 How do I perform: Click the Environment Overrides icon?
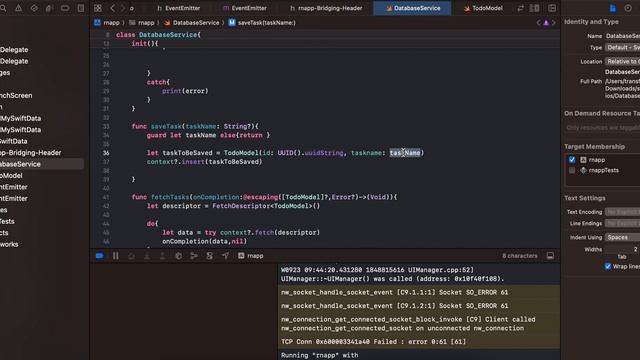click(x=209, y=256)
